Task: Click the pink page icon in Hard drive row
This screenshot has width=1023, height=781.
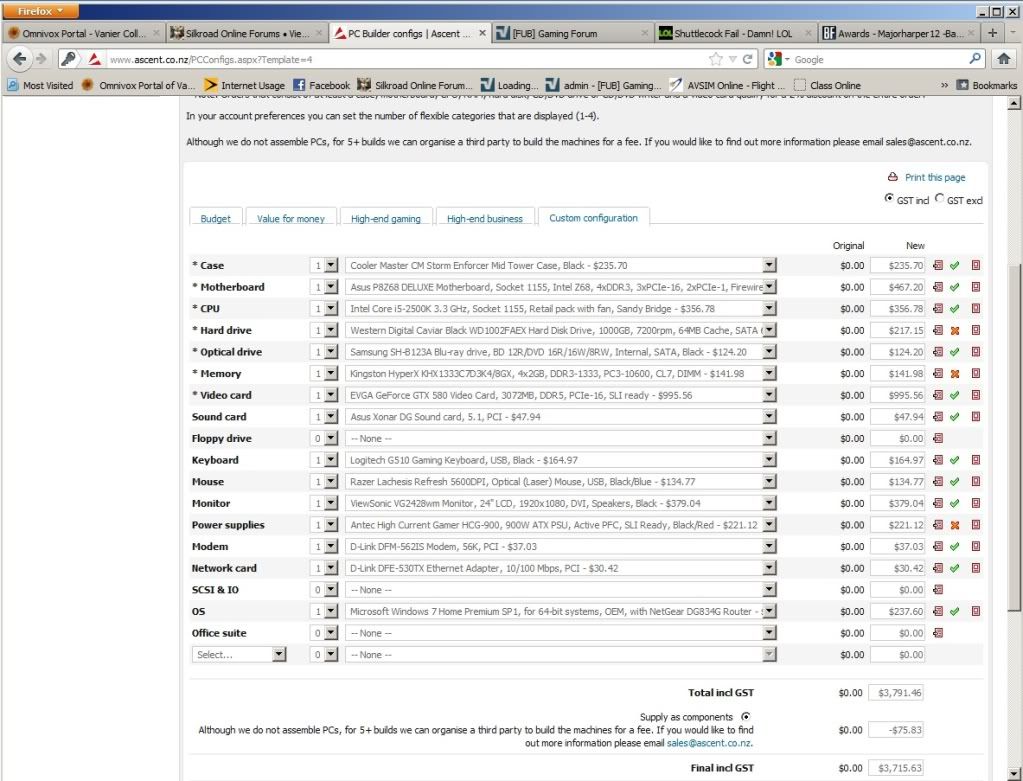Action: [x=975, y=330]
